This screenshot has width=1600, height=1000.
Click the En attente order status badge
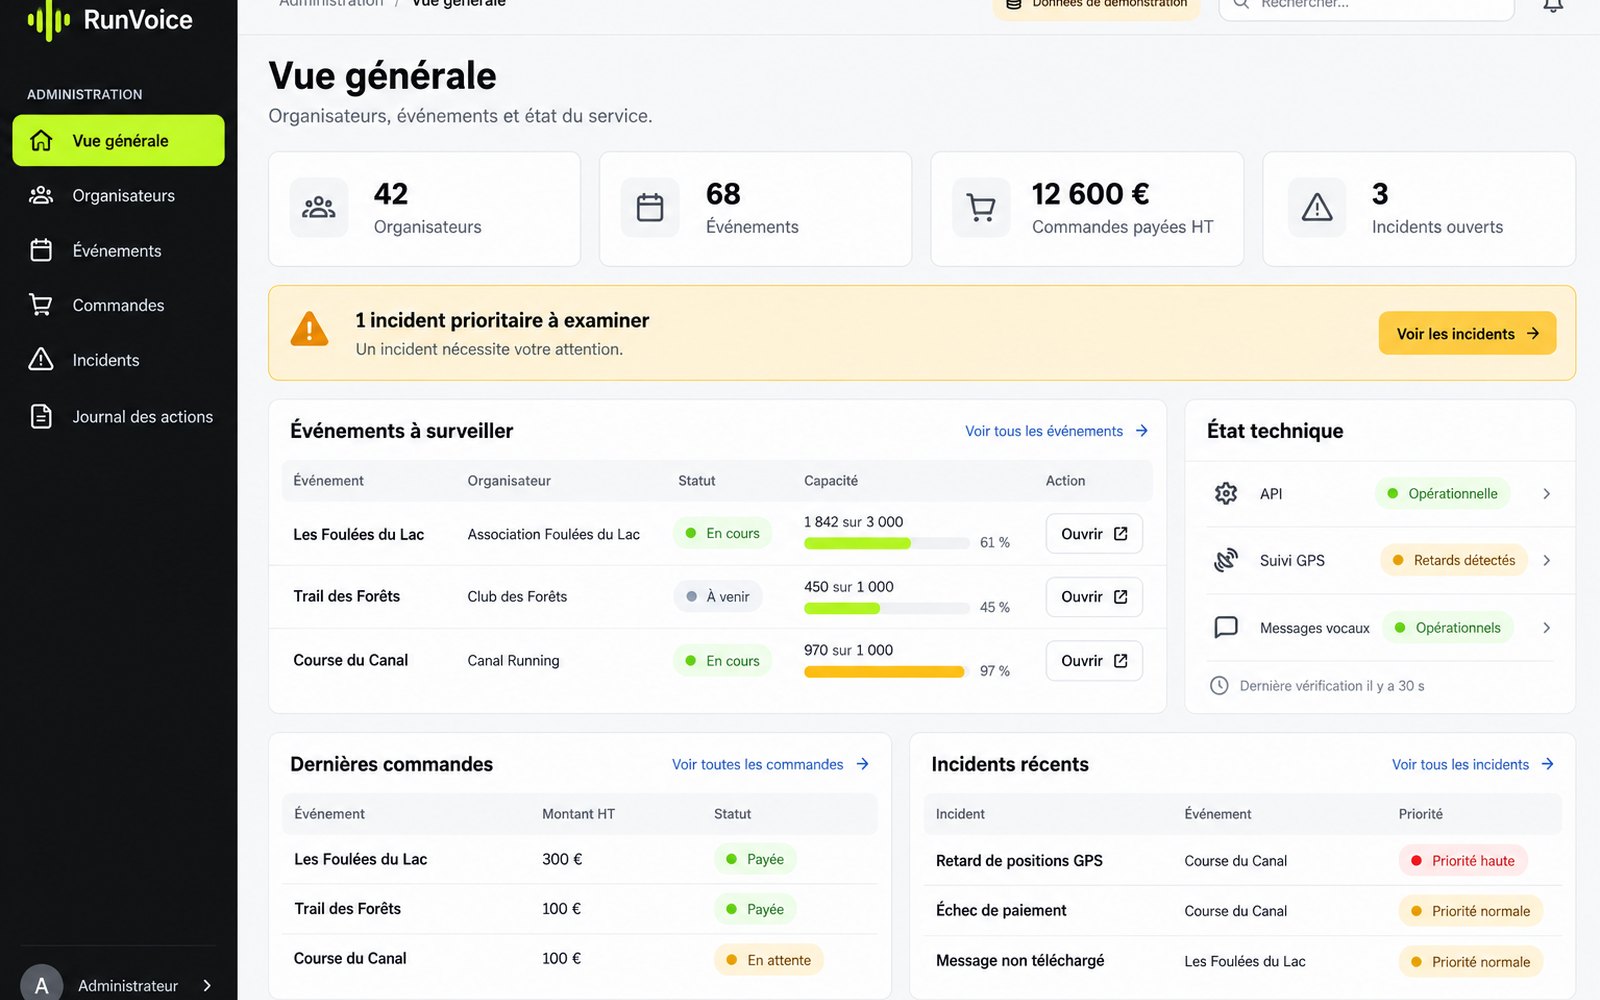point(769,960)
